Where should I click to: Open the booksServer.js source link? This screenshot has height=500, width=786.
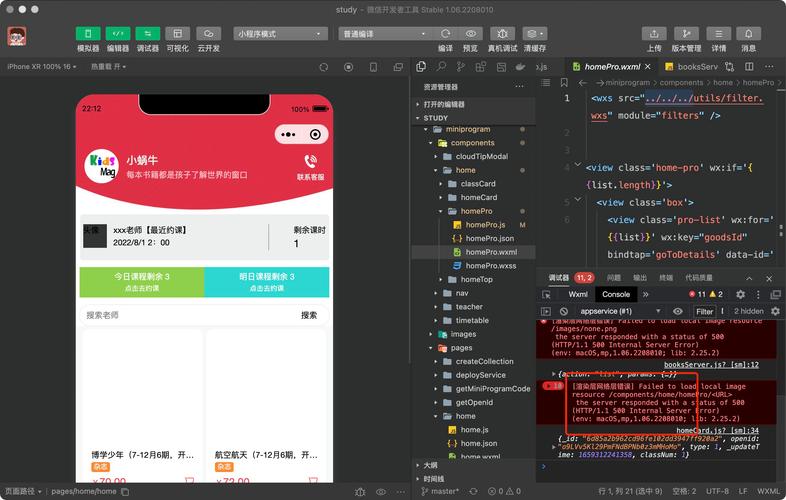pos(711,365)
